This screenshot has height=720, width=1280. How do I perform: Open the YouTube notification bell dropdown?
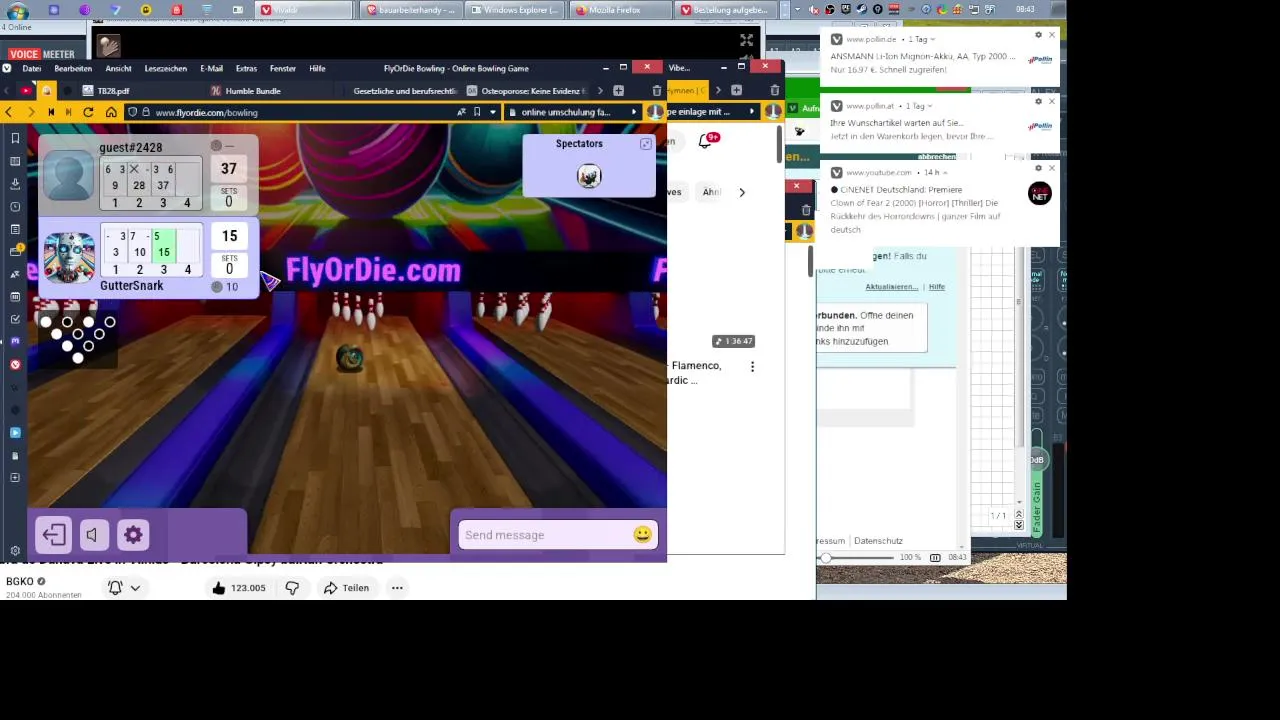(x=124, y=588)
